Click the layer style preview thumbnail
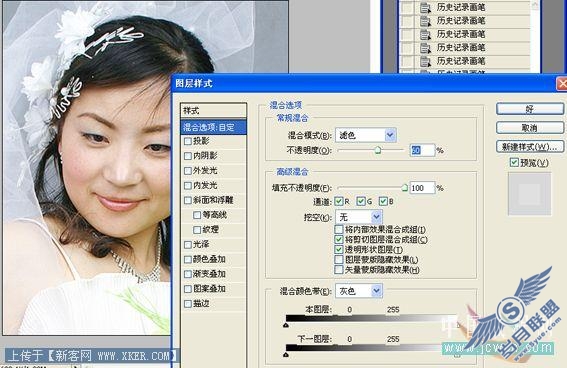This screenshot has width=567, height=368. pyautogui.click(x=529, y=194)
